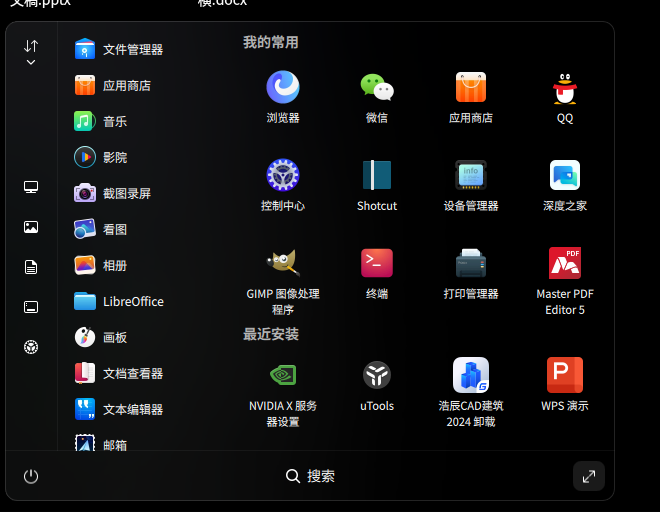Viewport: 660px width, 512px height.
Task: Launch WPS 演示 from 最近安装
Action: tap(564, 385)
